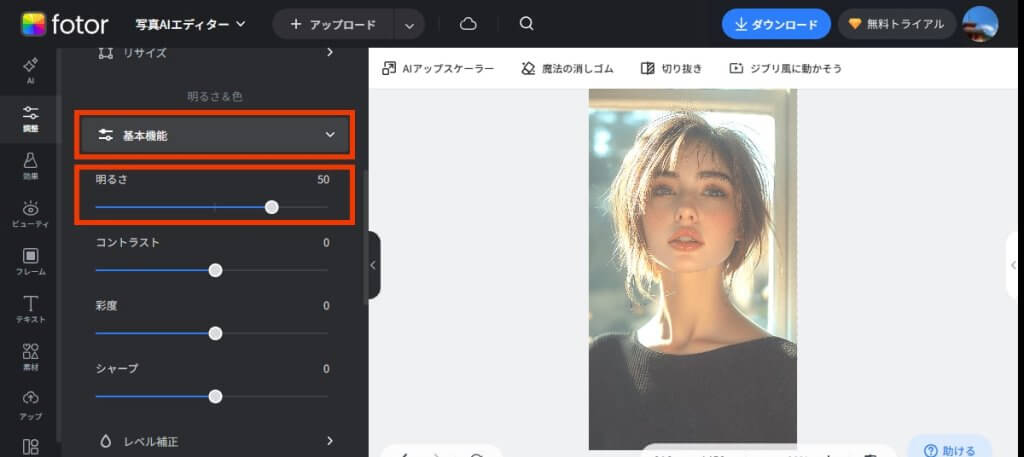Open the テキスト text sidebar tab
1024x457 pixels.
pyautogui.click(x=30, y=309)
